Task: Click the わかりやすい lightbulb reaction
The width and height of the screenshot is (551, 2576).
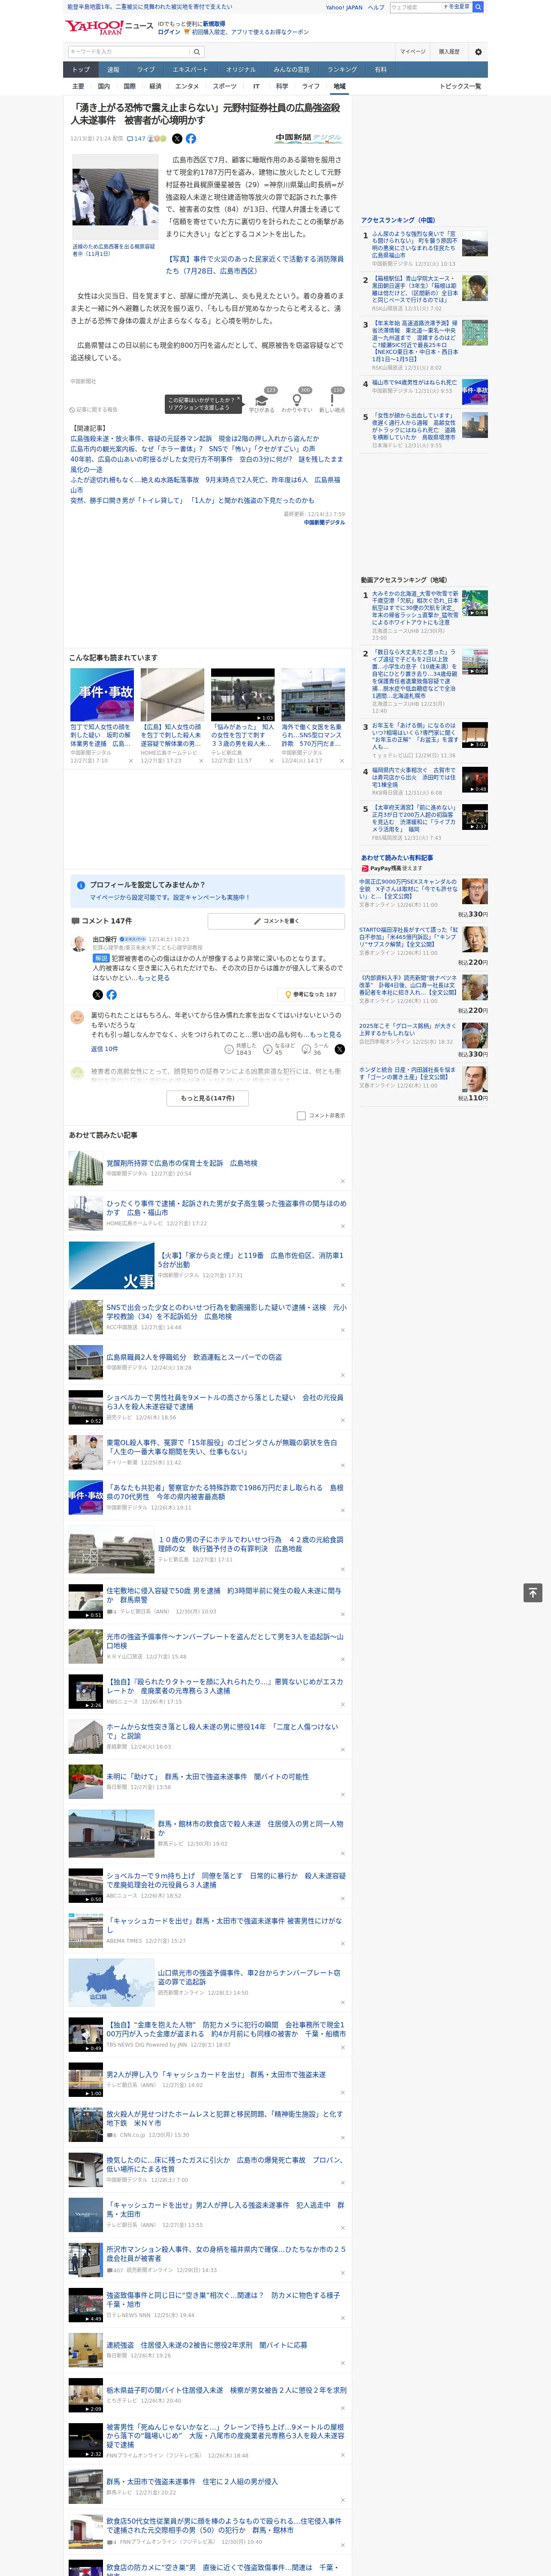Action: (297, 401)
